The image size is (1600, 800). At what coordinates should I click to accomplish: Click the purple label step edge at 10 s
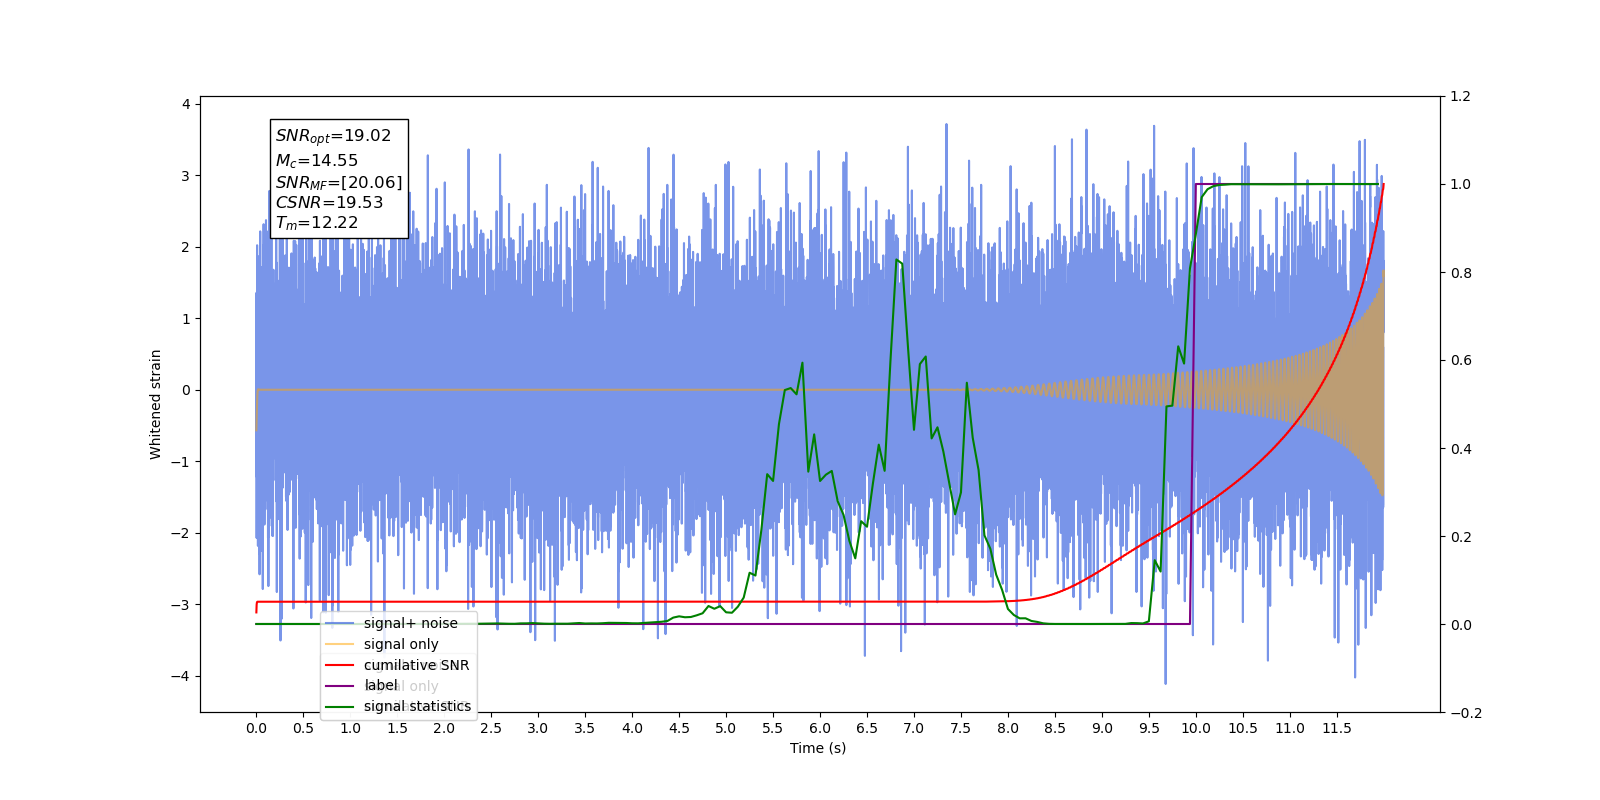pos(1193,404)
